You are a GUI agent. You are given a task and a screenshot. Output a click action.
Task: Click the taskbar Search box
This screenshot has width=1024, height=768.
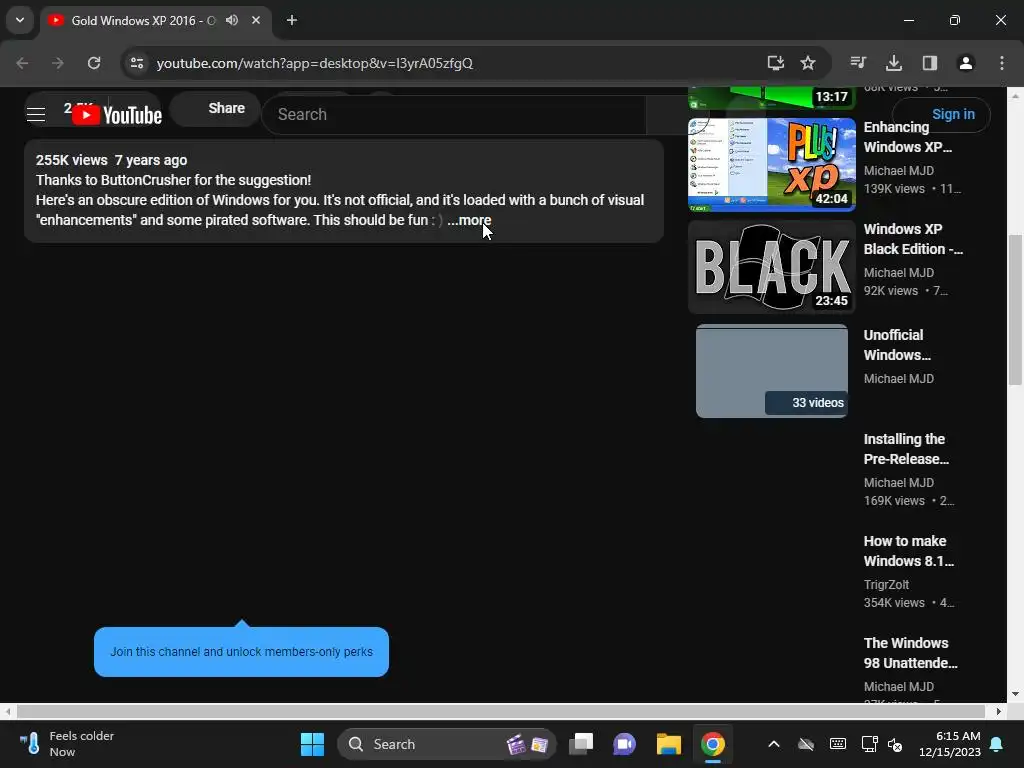[446, 744]
